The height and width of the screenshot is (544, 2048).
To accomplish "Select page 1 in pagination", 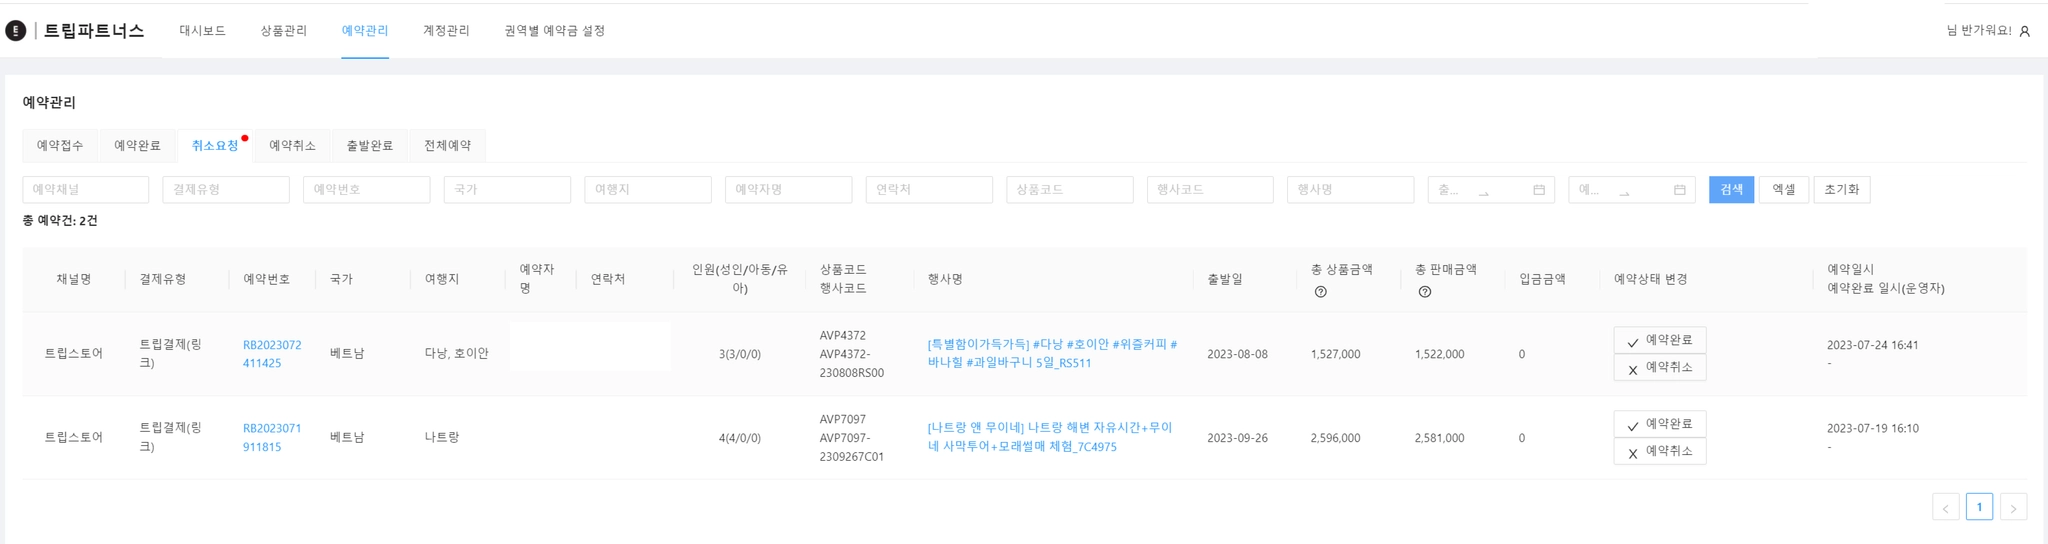I will (1979, 507).
